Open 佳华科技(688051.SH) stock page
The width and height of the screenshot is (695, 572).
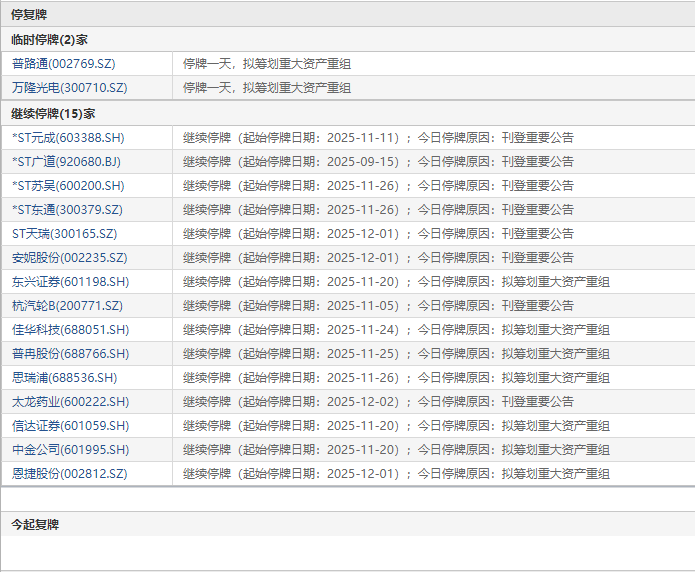point(70,329)
